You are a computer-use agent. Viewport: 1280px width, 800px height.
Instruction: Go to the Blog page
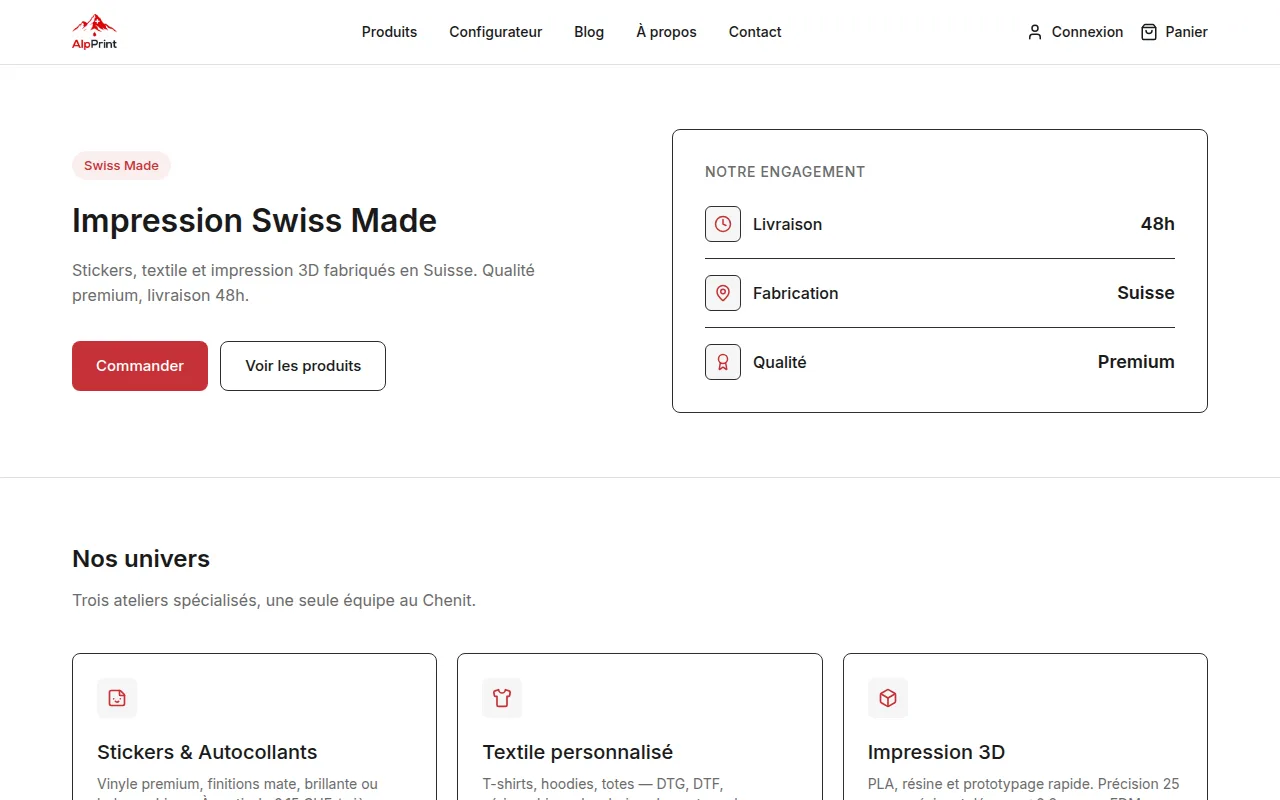(589, 32)
